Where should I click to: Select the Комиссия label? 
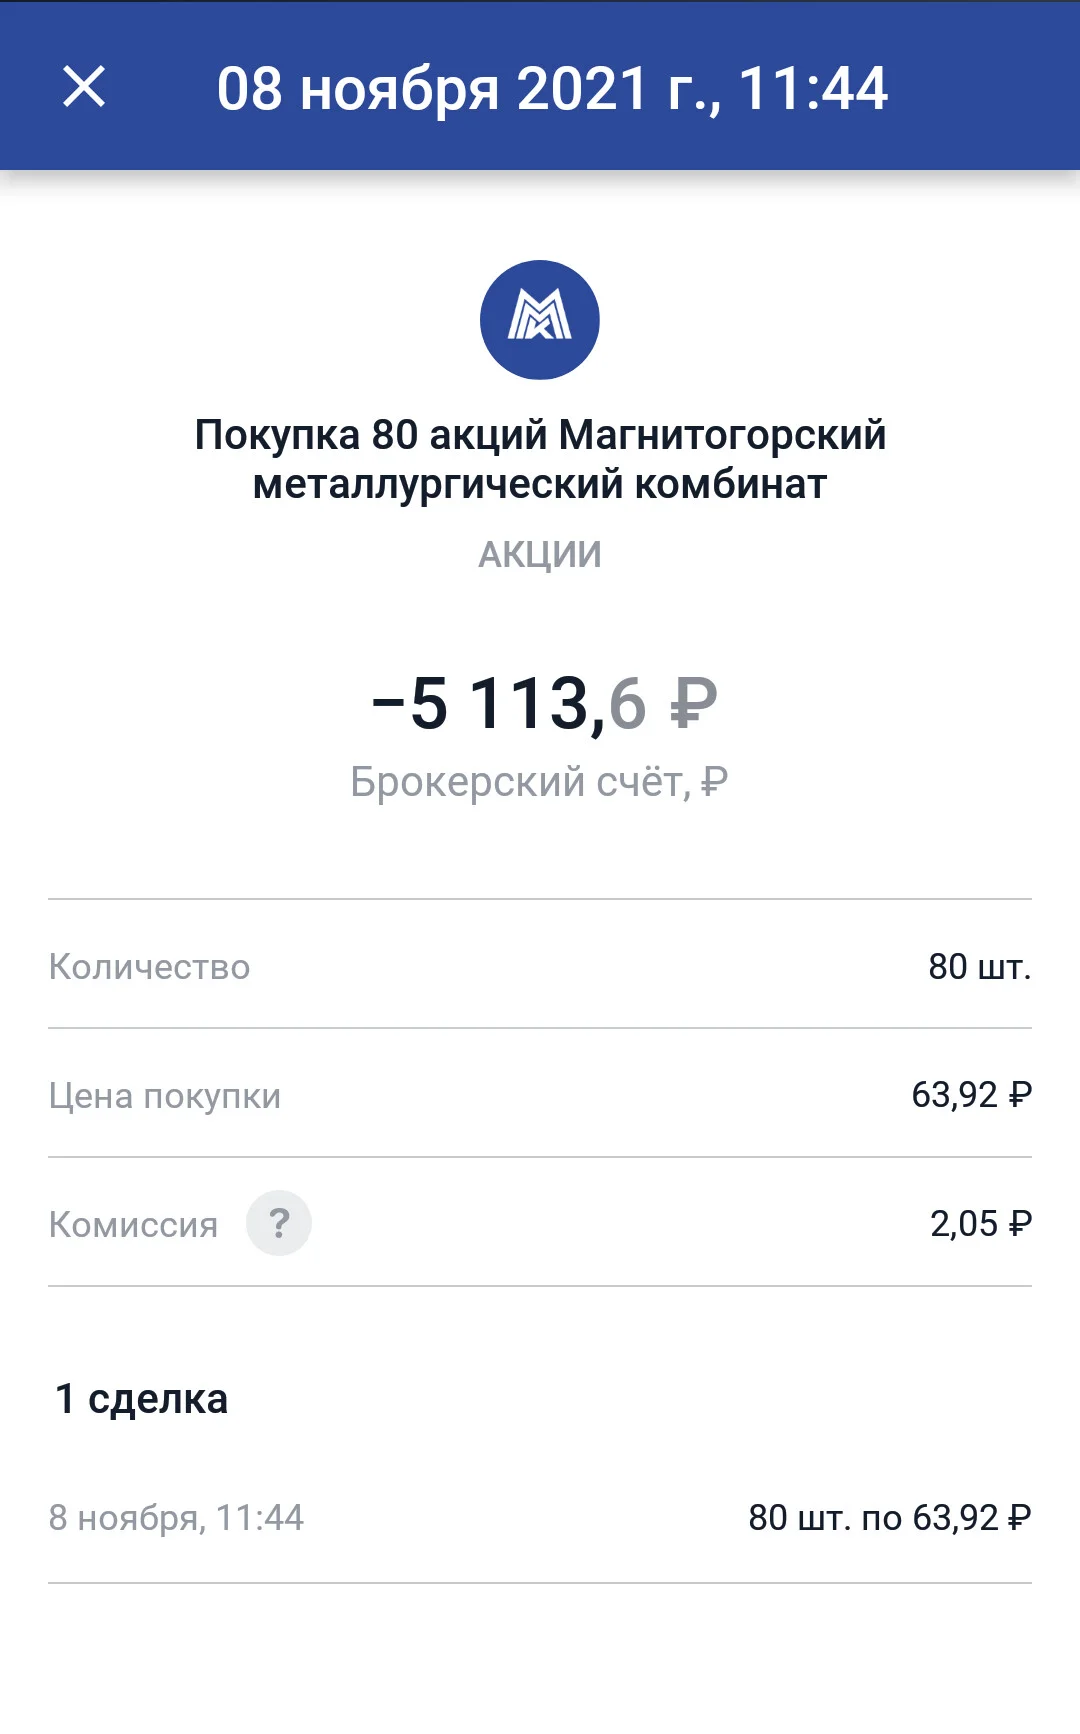click(133, 1224)
